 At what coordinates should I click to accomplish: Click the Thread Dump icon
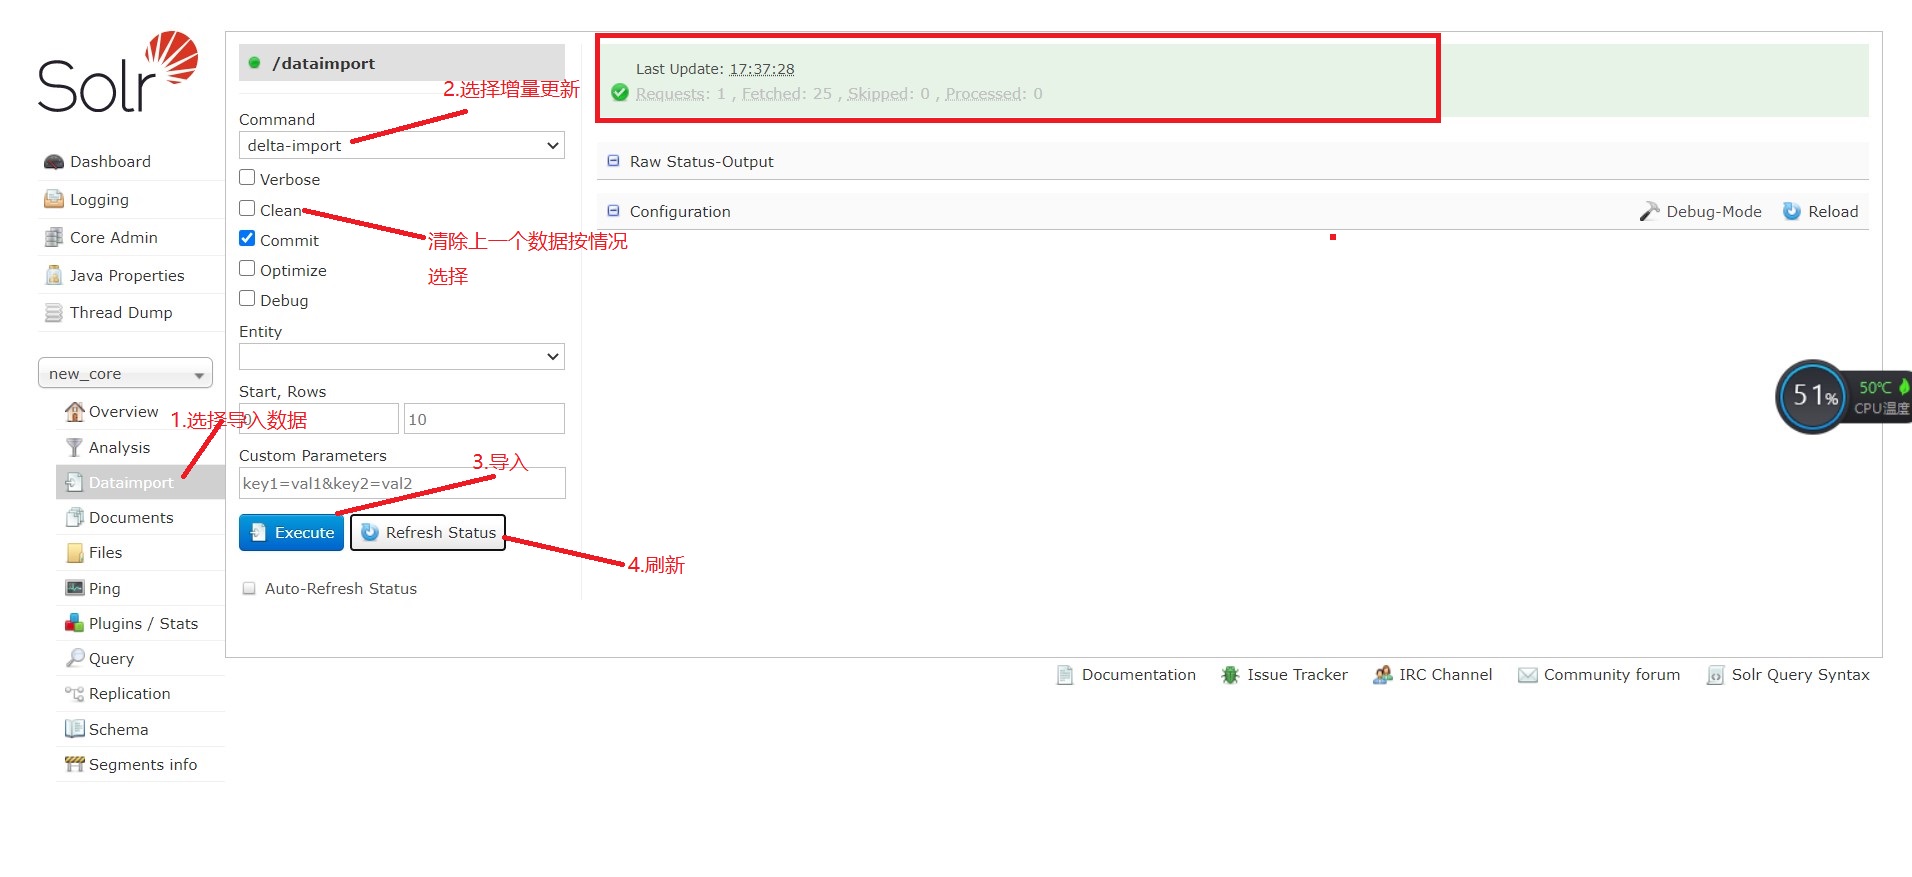[x=54, y=313]
